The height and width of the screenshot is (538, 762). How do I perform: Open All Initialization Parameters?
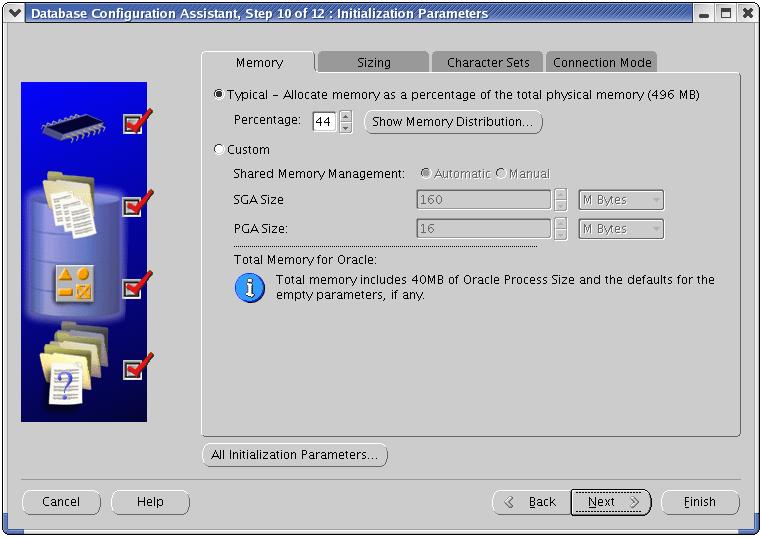click(x=295, y=455)
